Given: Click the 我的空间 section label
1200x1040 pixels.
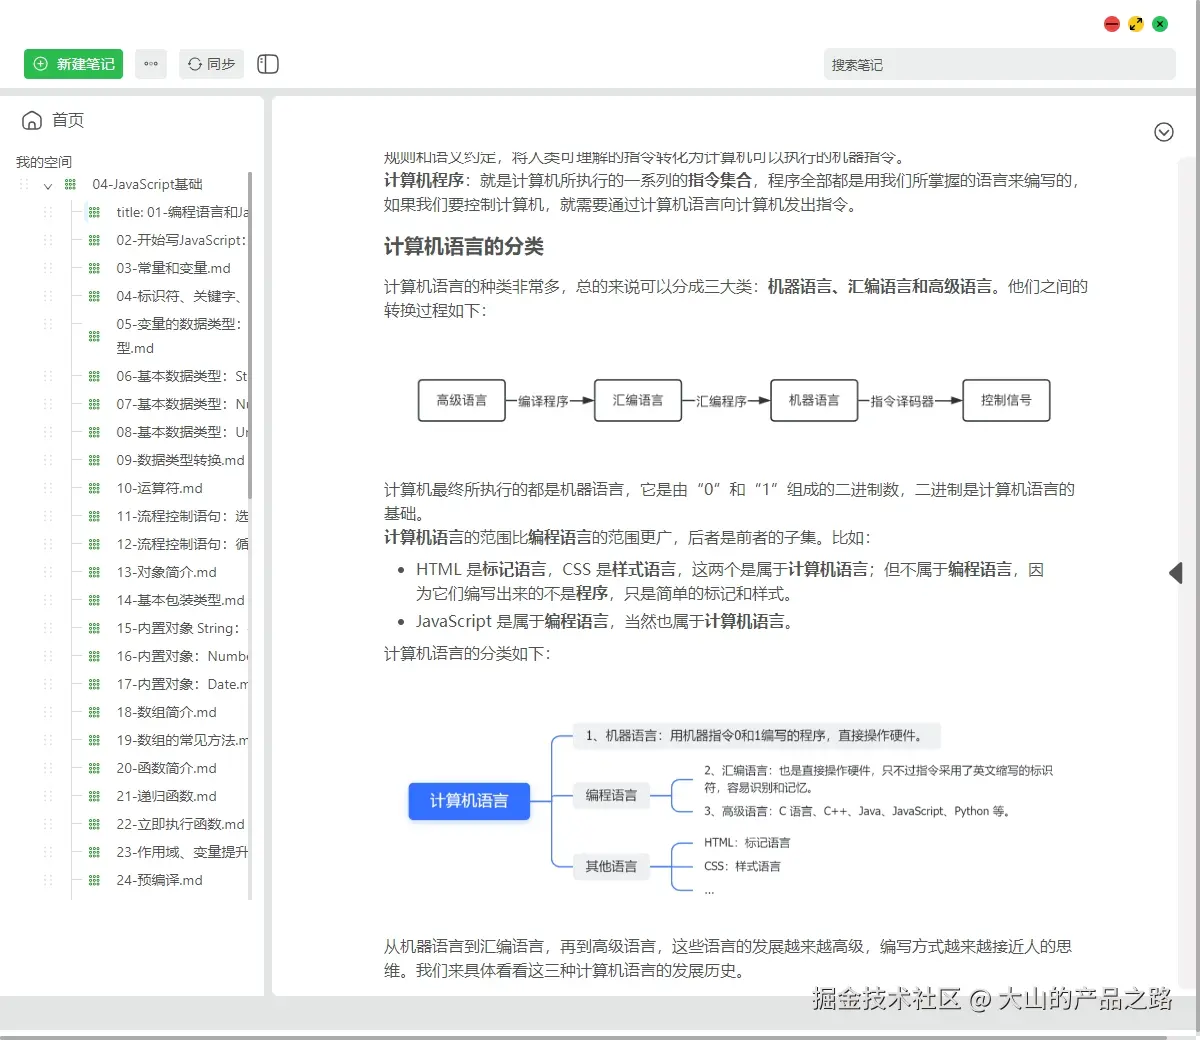Looking at the screenshot, I should point(44,162).
